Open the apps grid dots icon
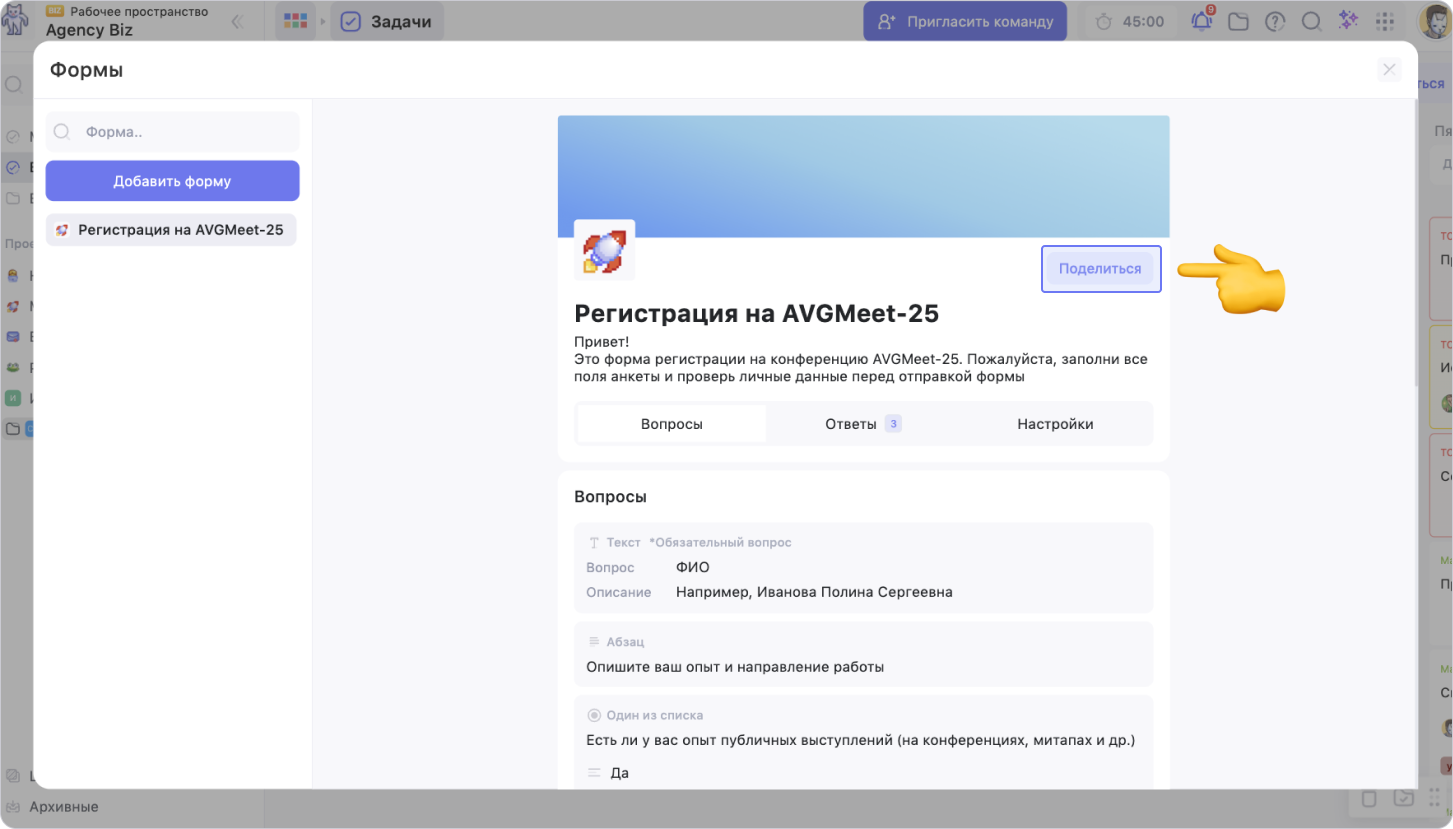The height and width of the screenshot is (829, 1453). pos(1385,21)
